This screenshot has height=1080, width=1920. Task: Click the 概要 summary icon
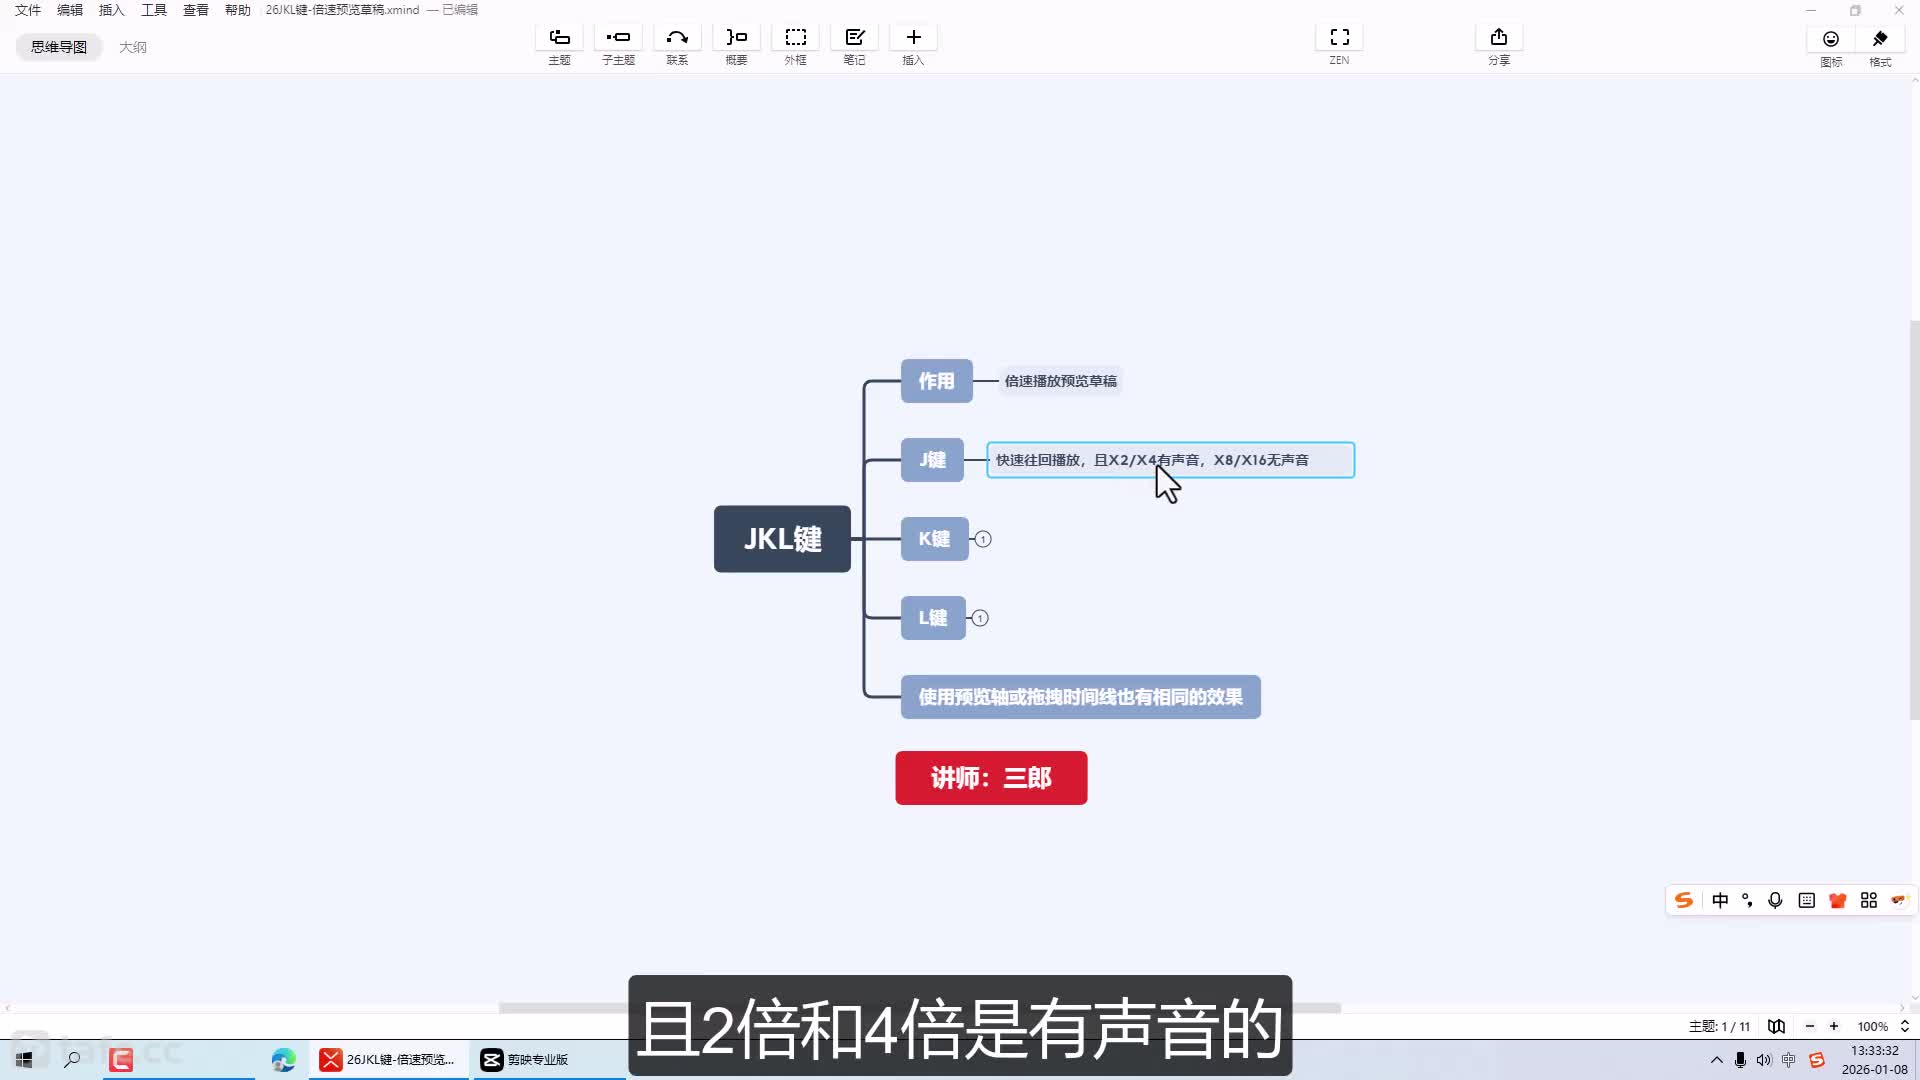tap(736, 38)
